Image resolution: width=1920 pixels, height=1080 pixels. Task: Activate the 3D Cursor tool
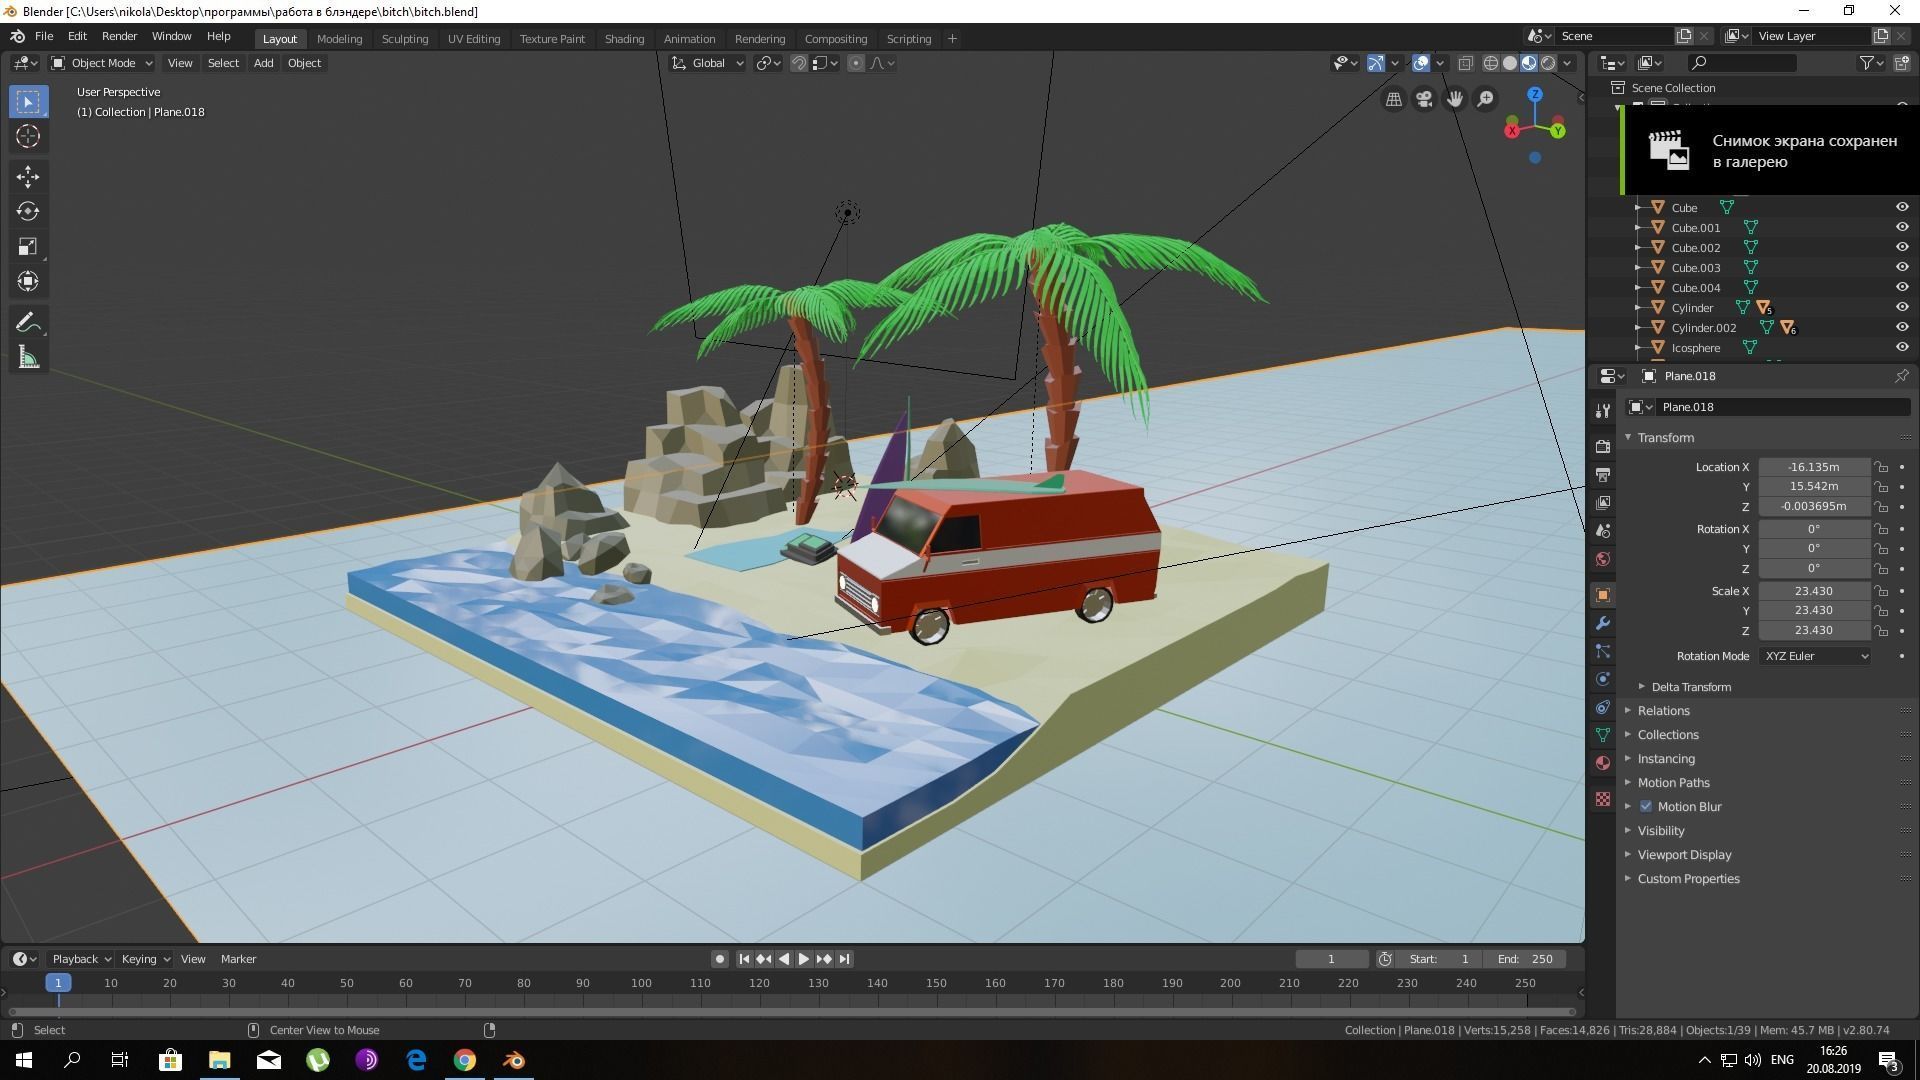[x=28, y=136]
